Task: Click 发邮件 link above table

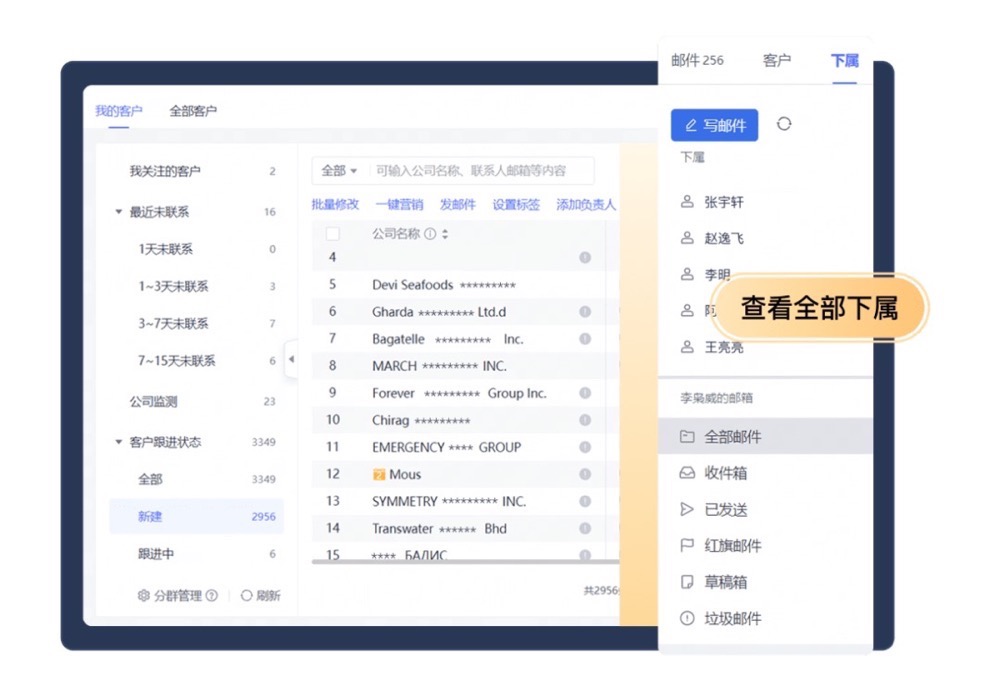Action: [458, 204]
